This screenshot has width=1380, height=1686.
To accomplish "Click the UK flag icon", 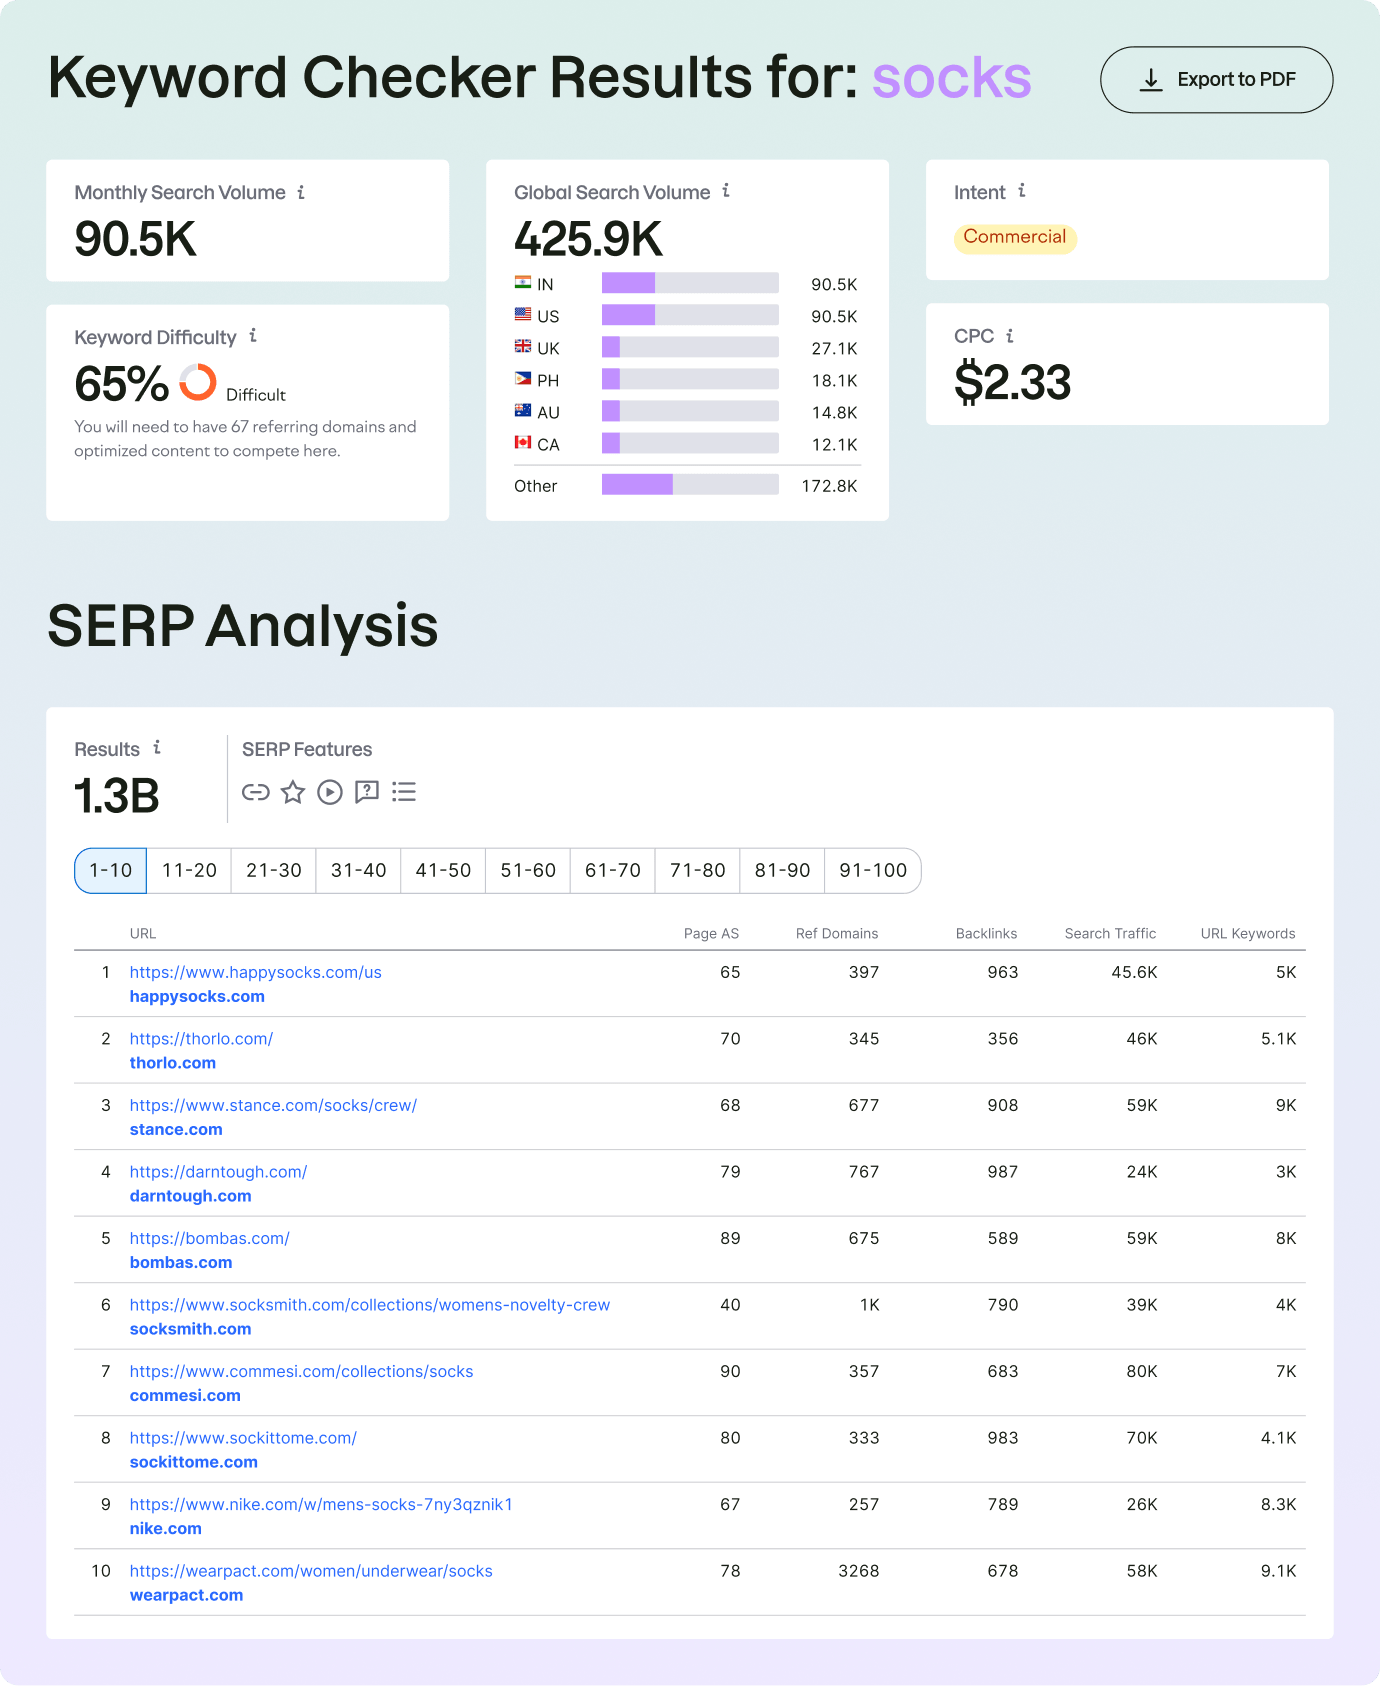I will tap(523, 347).
